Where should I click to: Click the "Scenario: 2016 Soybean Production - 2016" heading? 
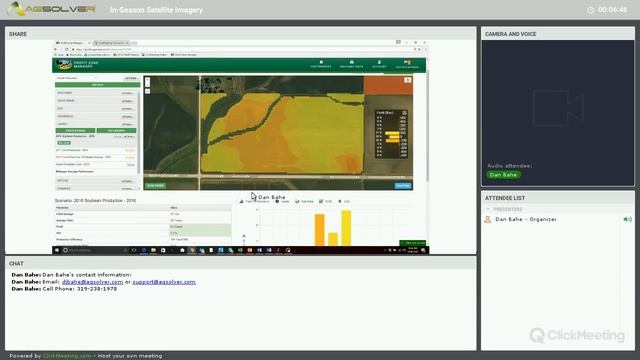coord(95,200)
